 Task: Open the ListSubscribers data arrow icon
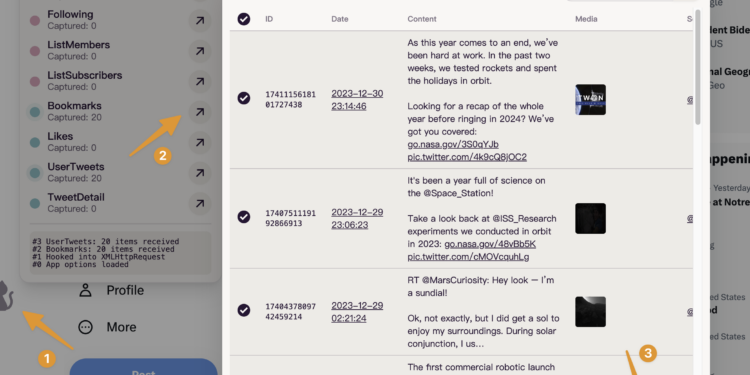[200, 81]
